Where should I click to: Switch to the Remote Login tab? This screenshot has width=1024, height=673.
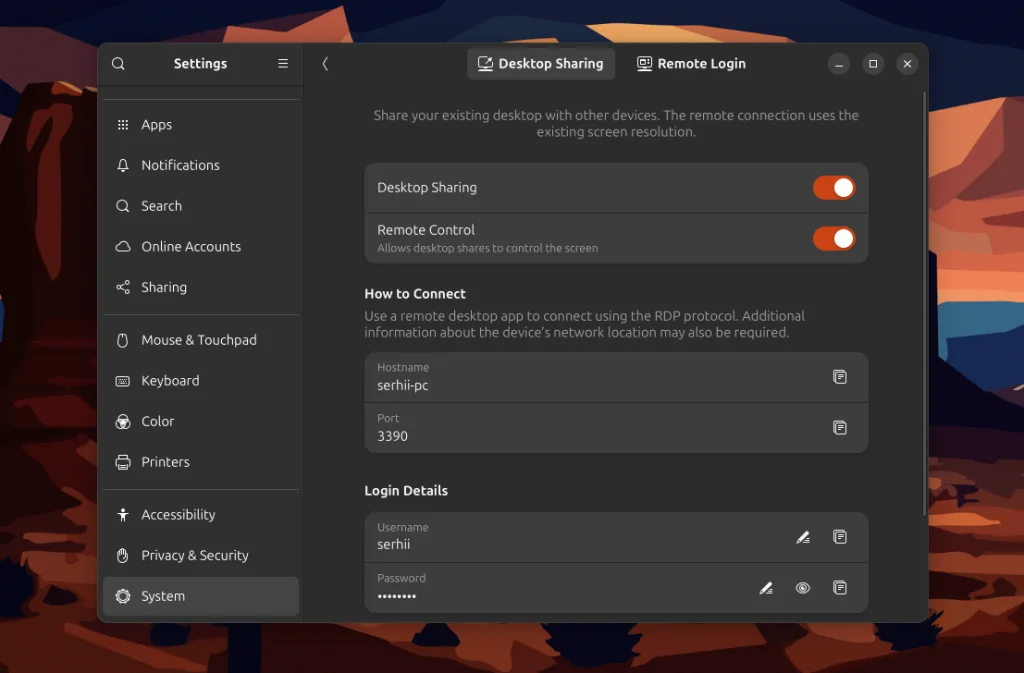pos(691,63)
